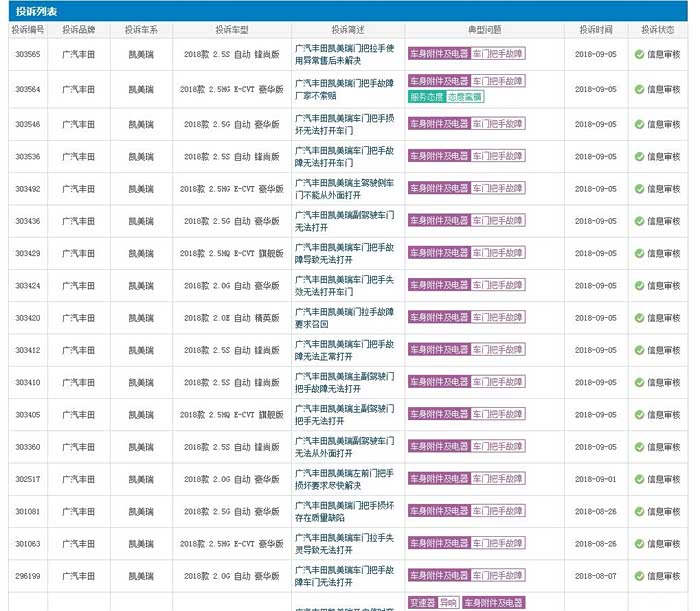Click status check icon for complaint 296199
This screenshot has width=700, height=611.
tap(639, 576)
